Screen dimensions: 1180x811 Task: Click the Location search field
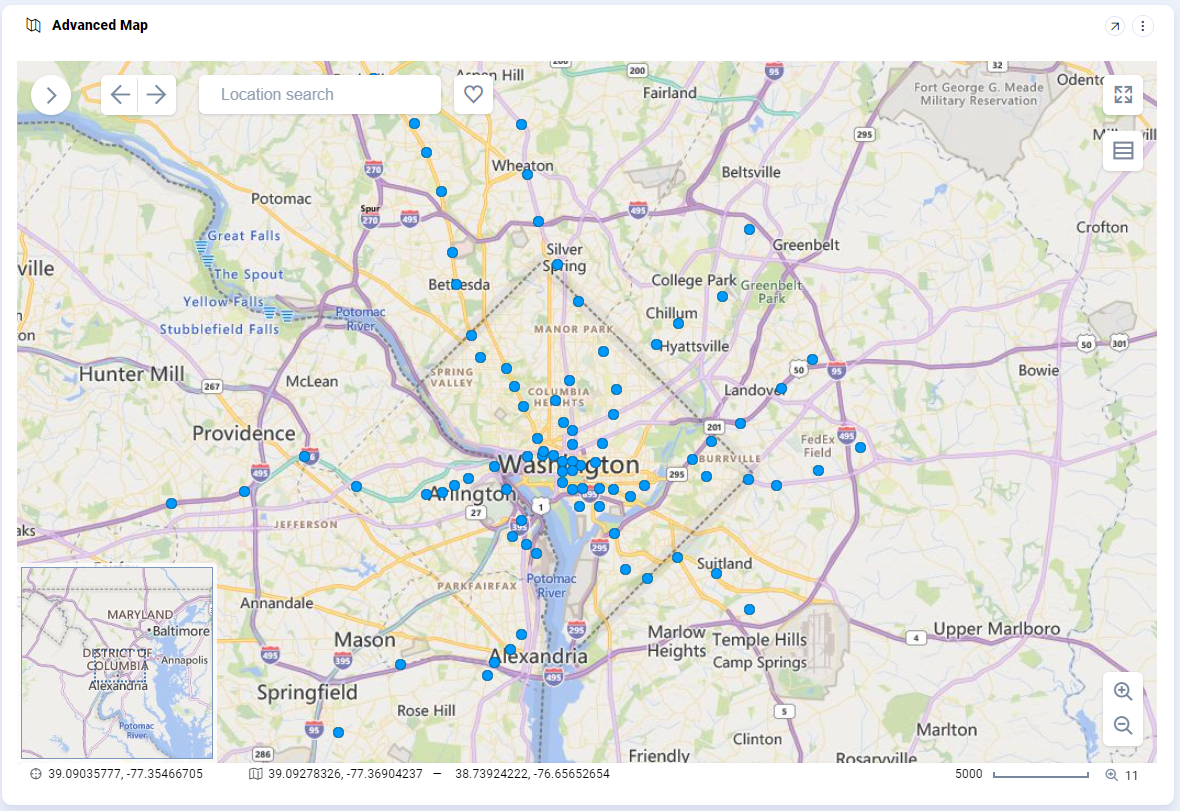pos(320,95)
